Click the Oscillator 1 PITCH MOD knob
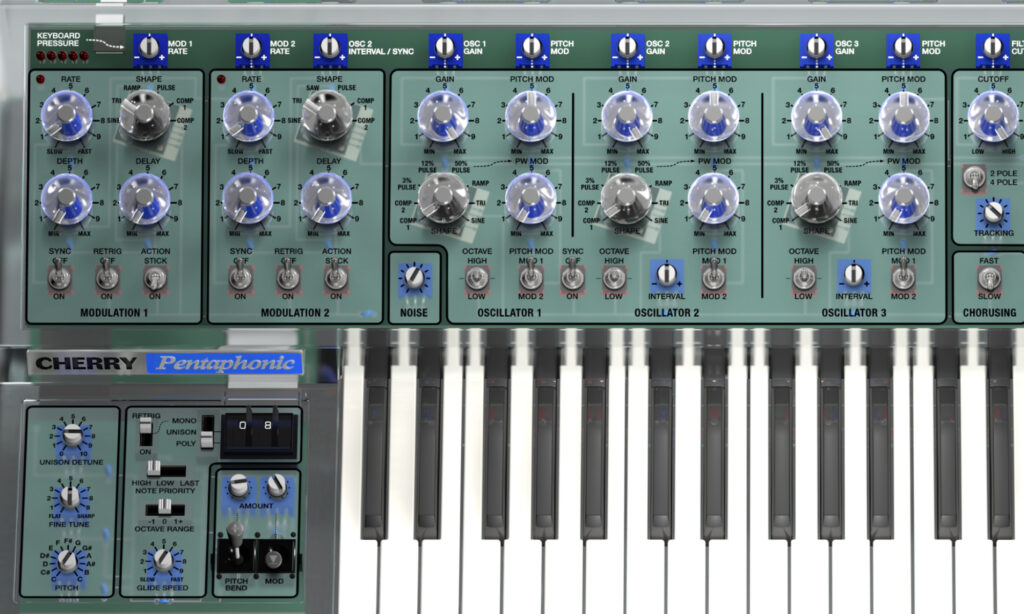The image size is (1024, 614). (530, 116)
